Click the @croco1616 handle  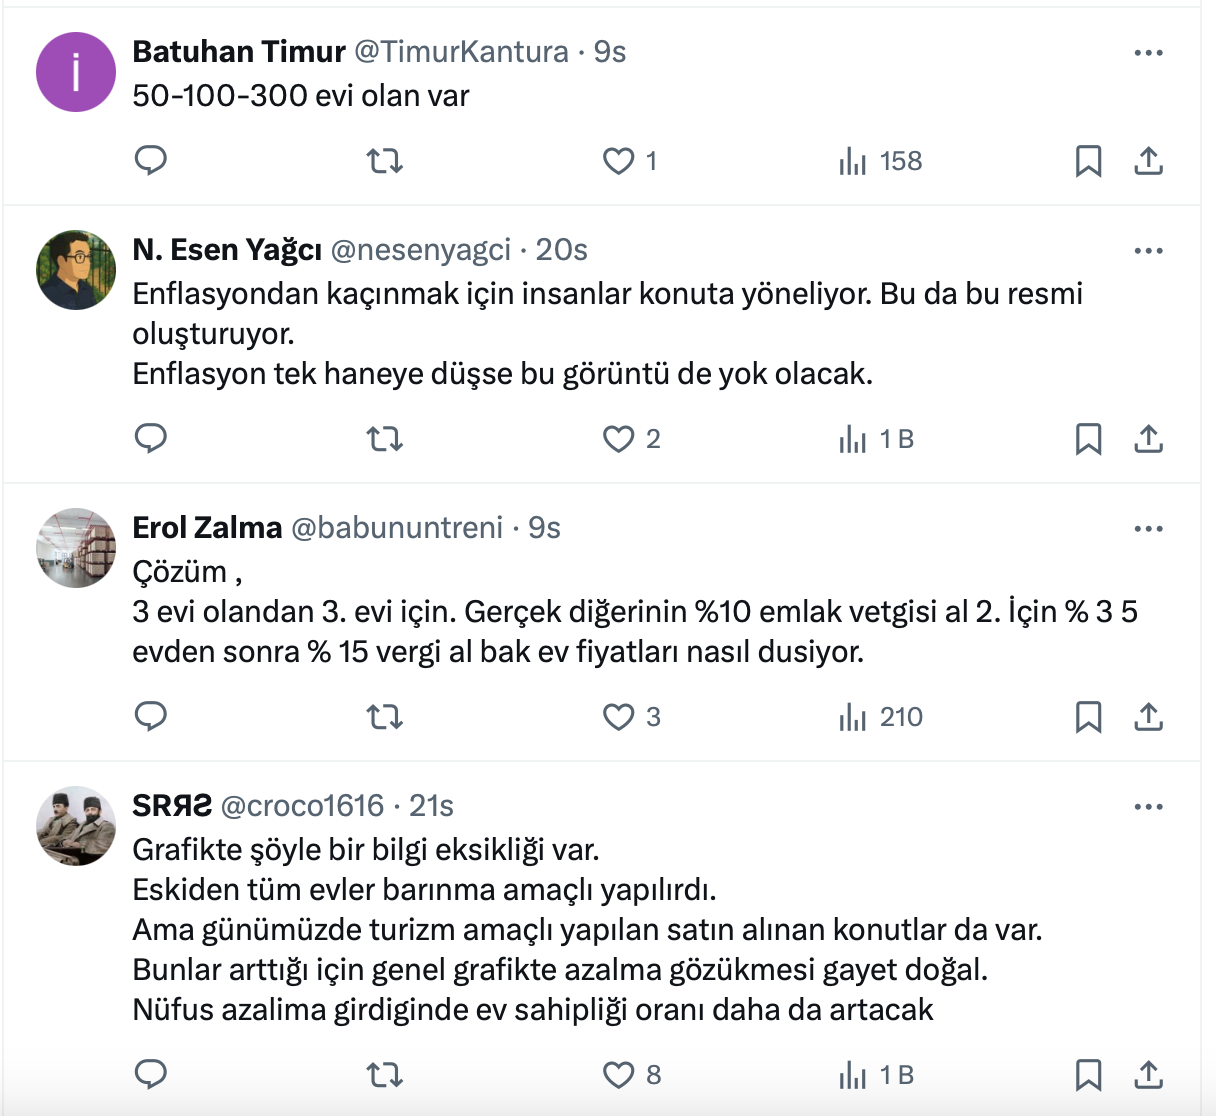tap(301, 806)
